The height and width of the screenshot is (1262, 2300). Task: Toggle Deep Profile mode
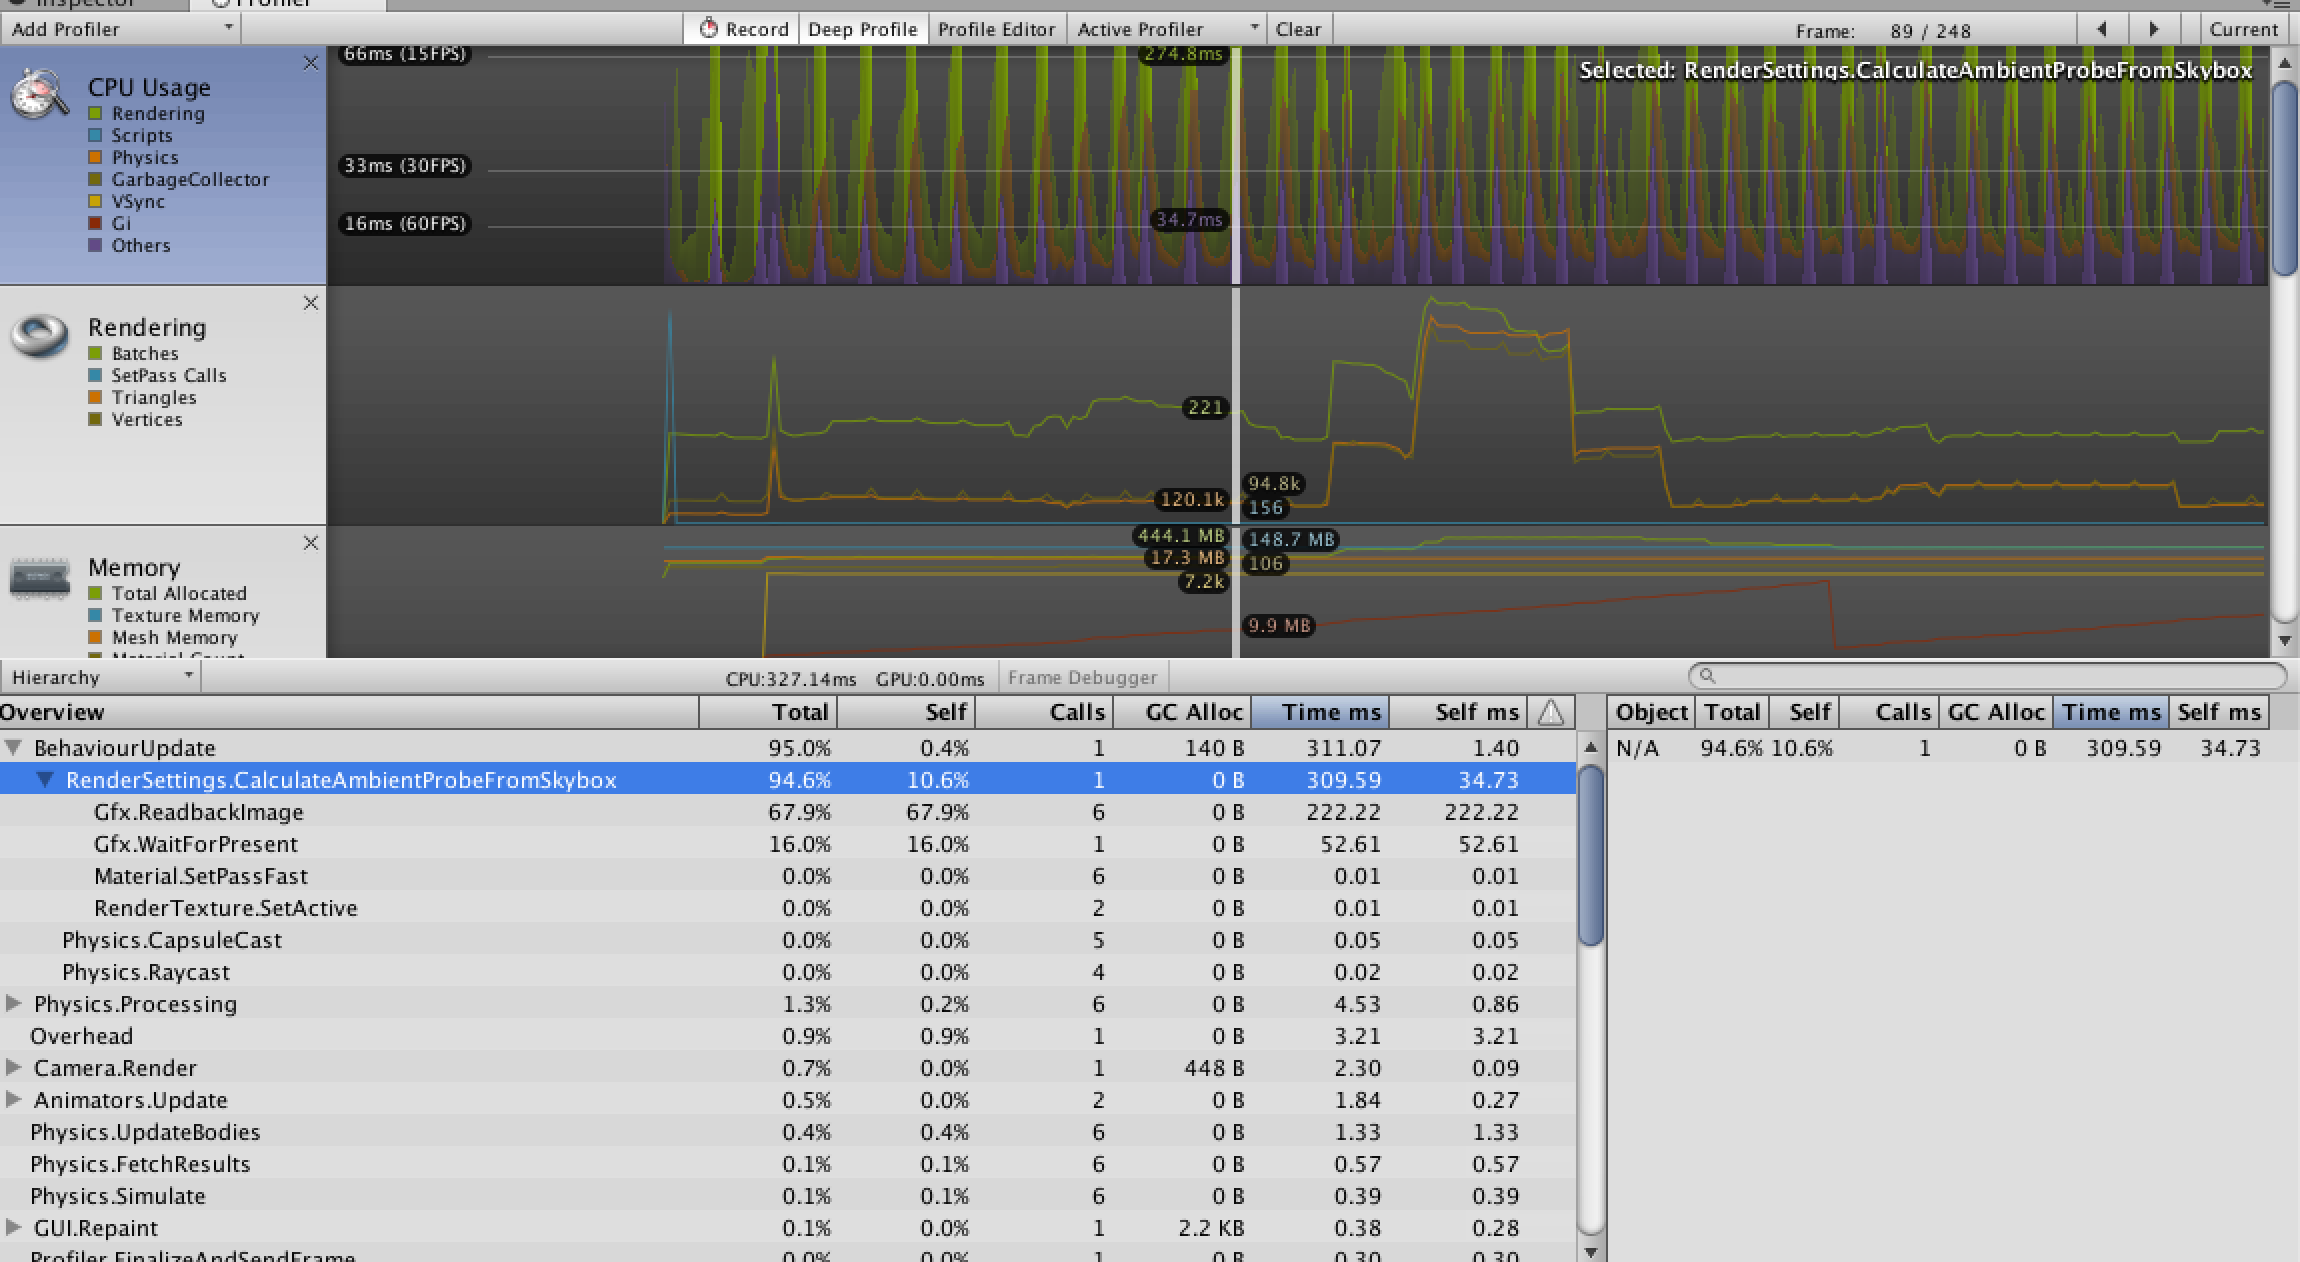click(862, 29)
